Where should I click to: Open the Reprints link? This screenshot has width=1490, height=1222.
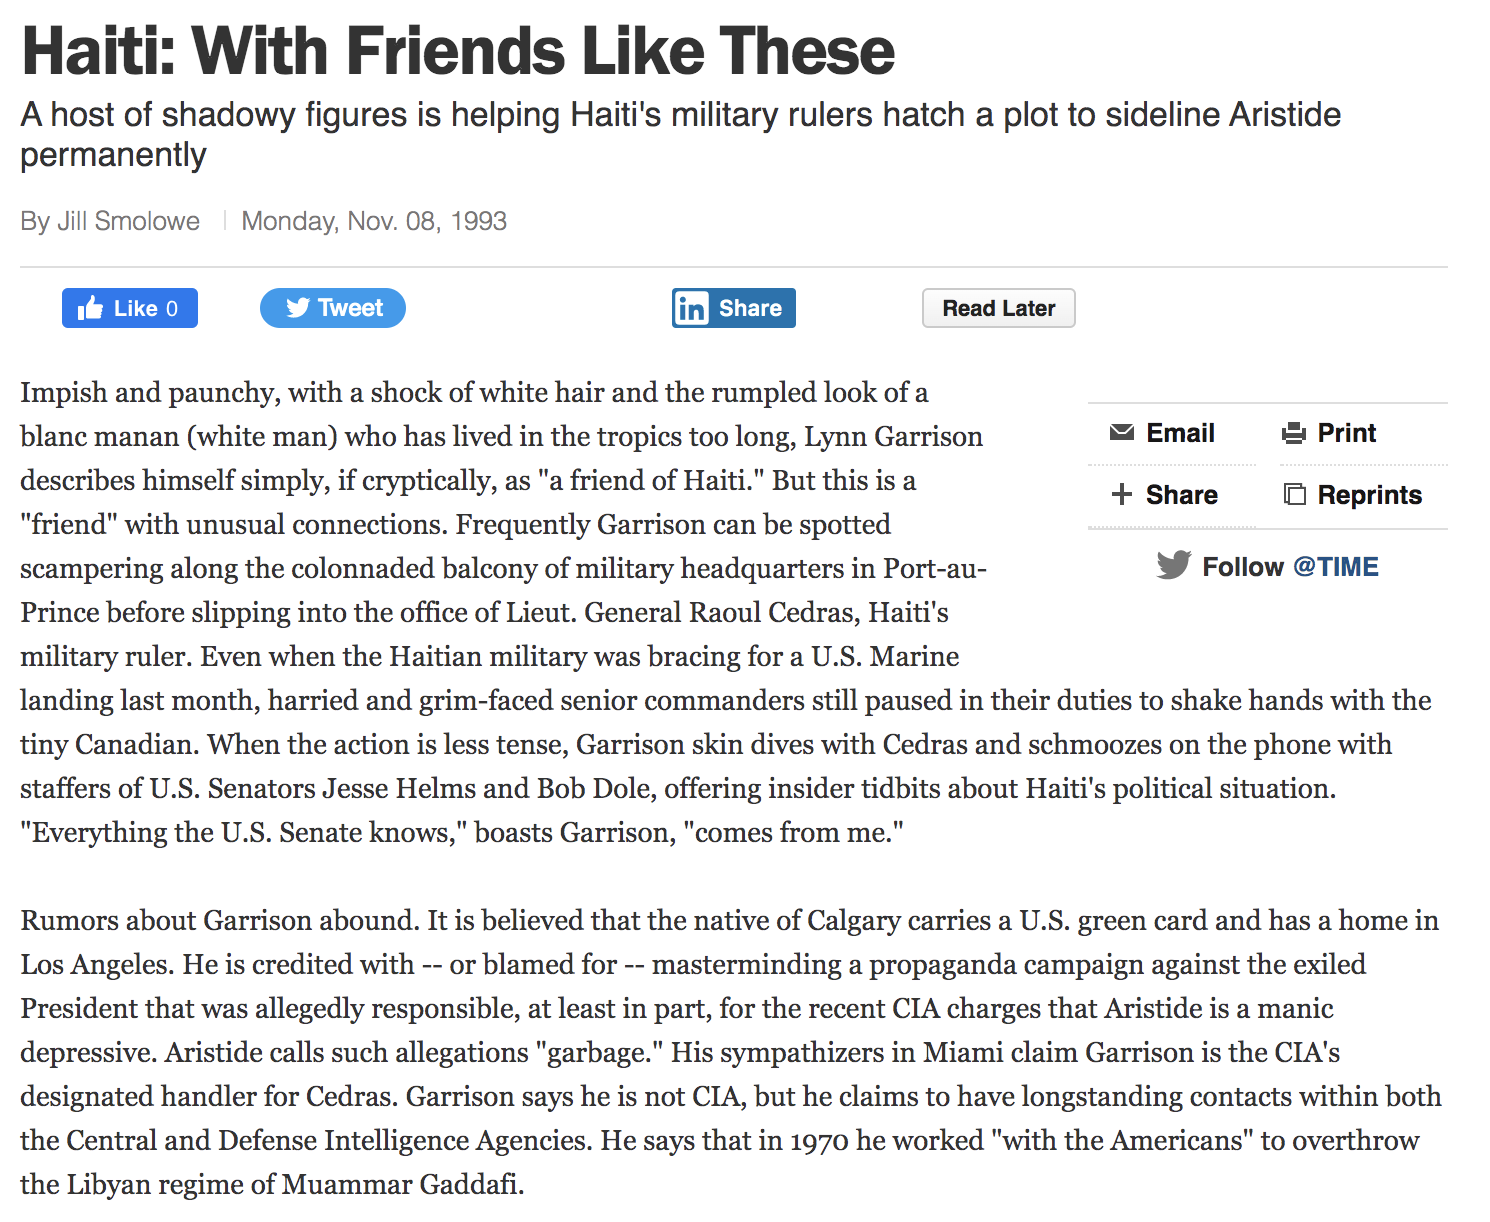tap(1369, 495)
